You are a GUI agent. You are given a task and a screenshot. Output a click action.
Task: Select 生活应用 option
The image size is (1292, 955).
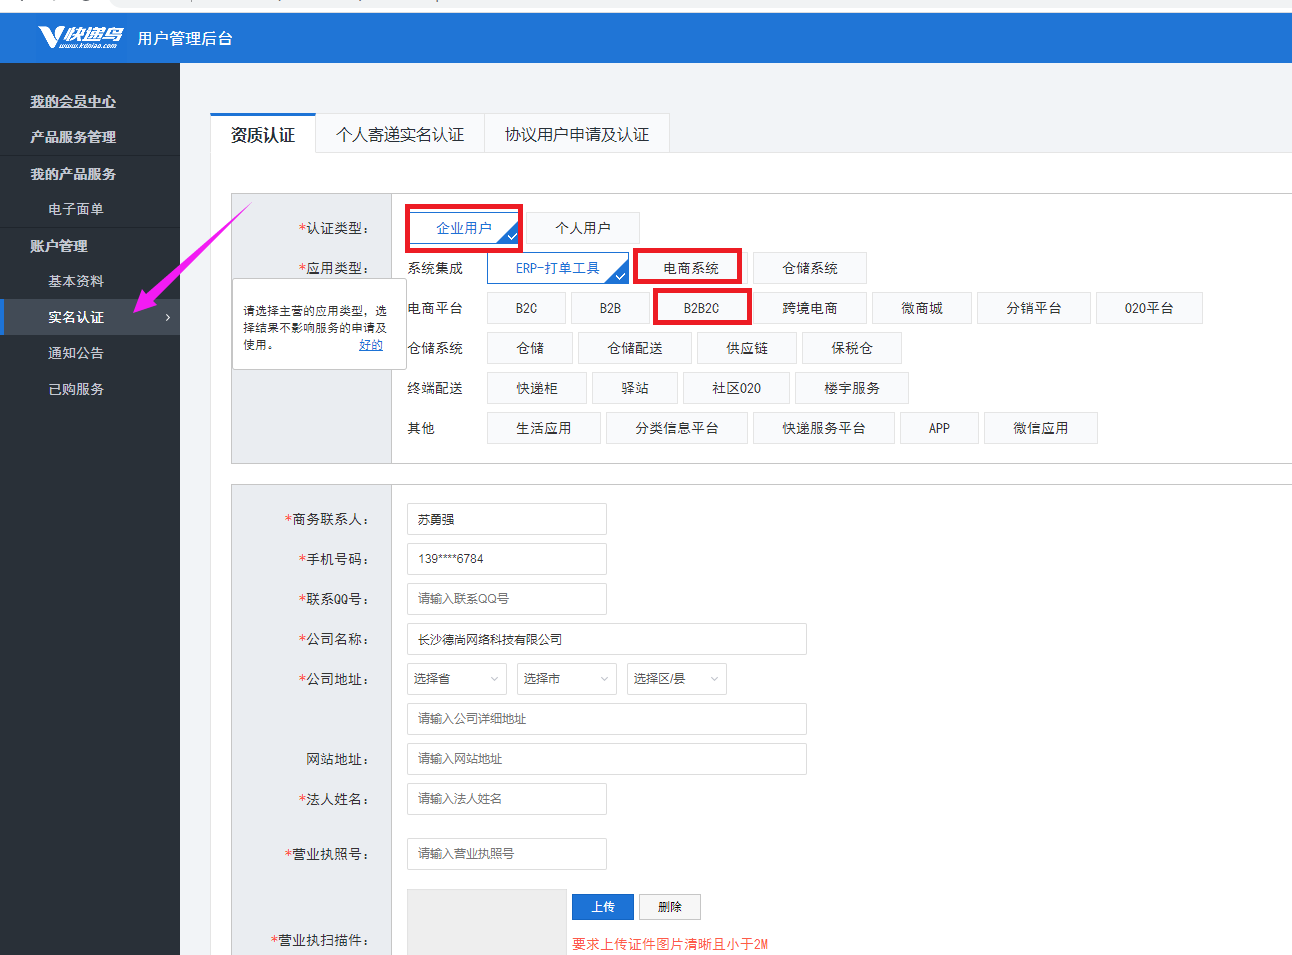(x=544, y=428)
